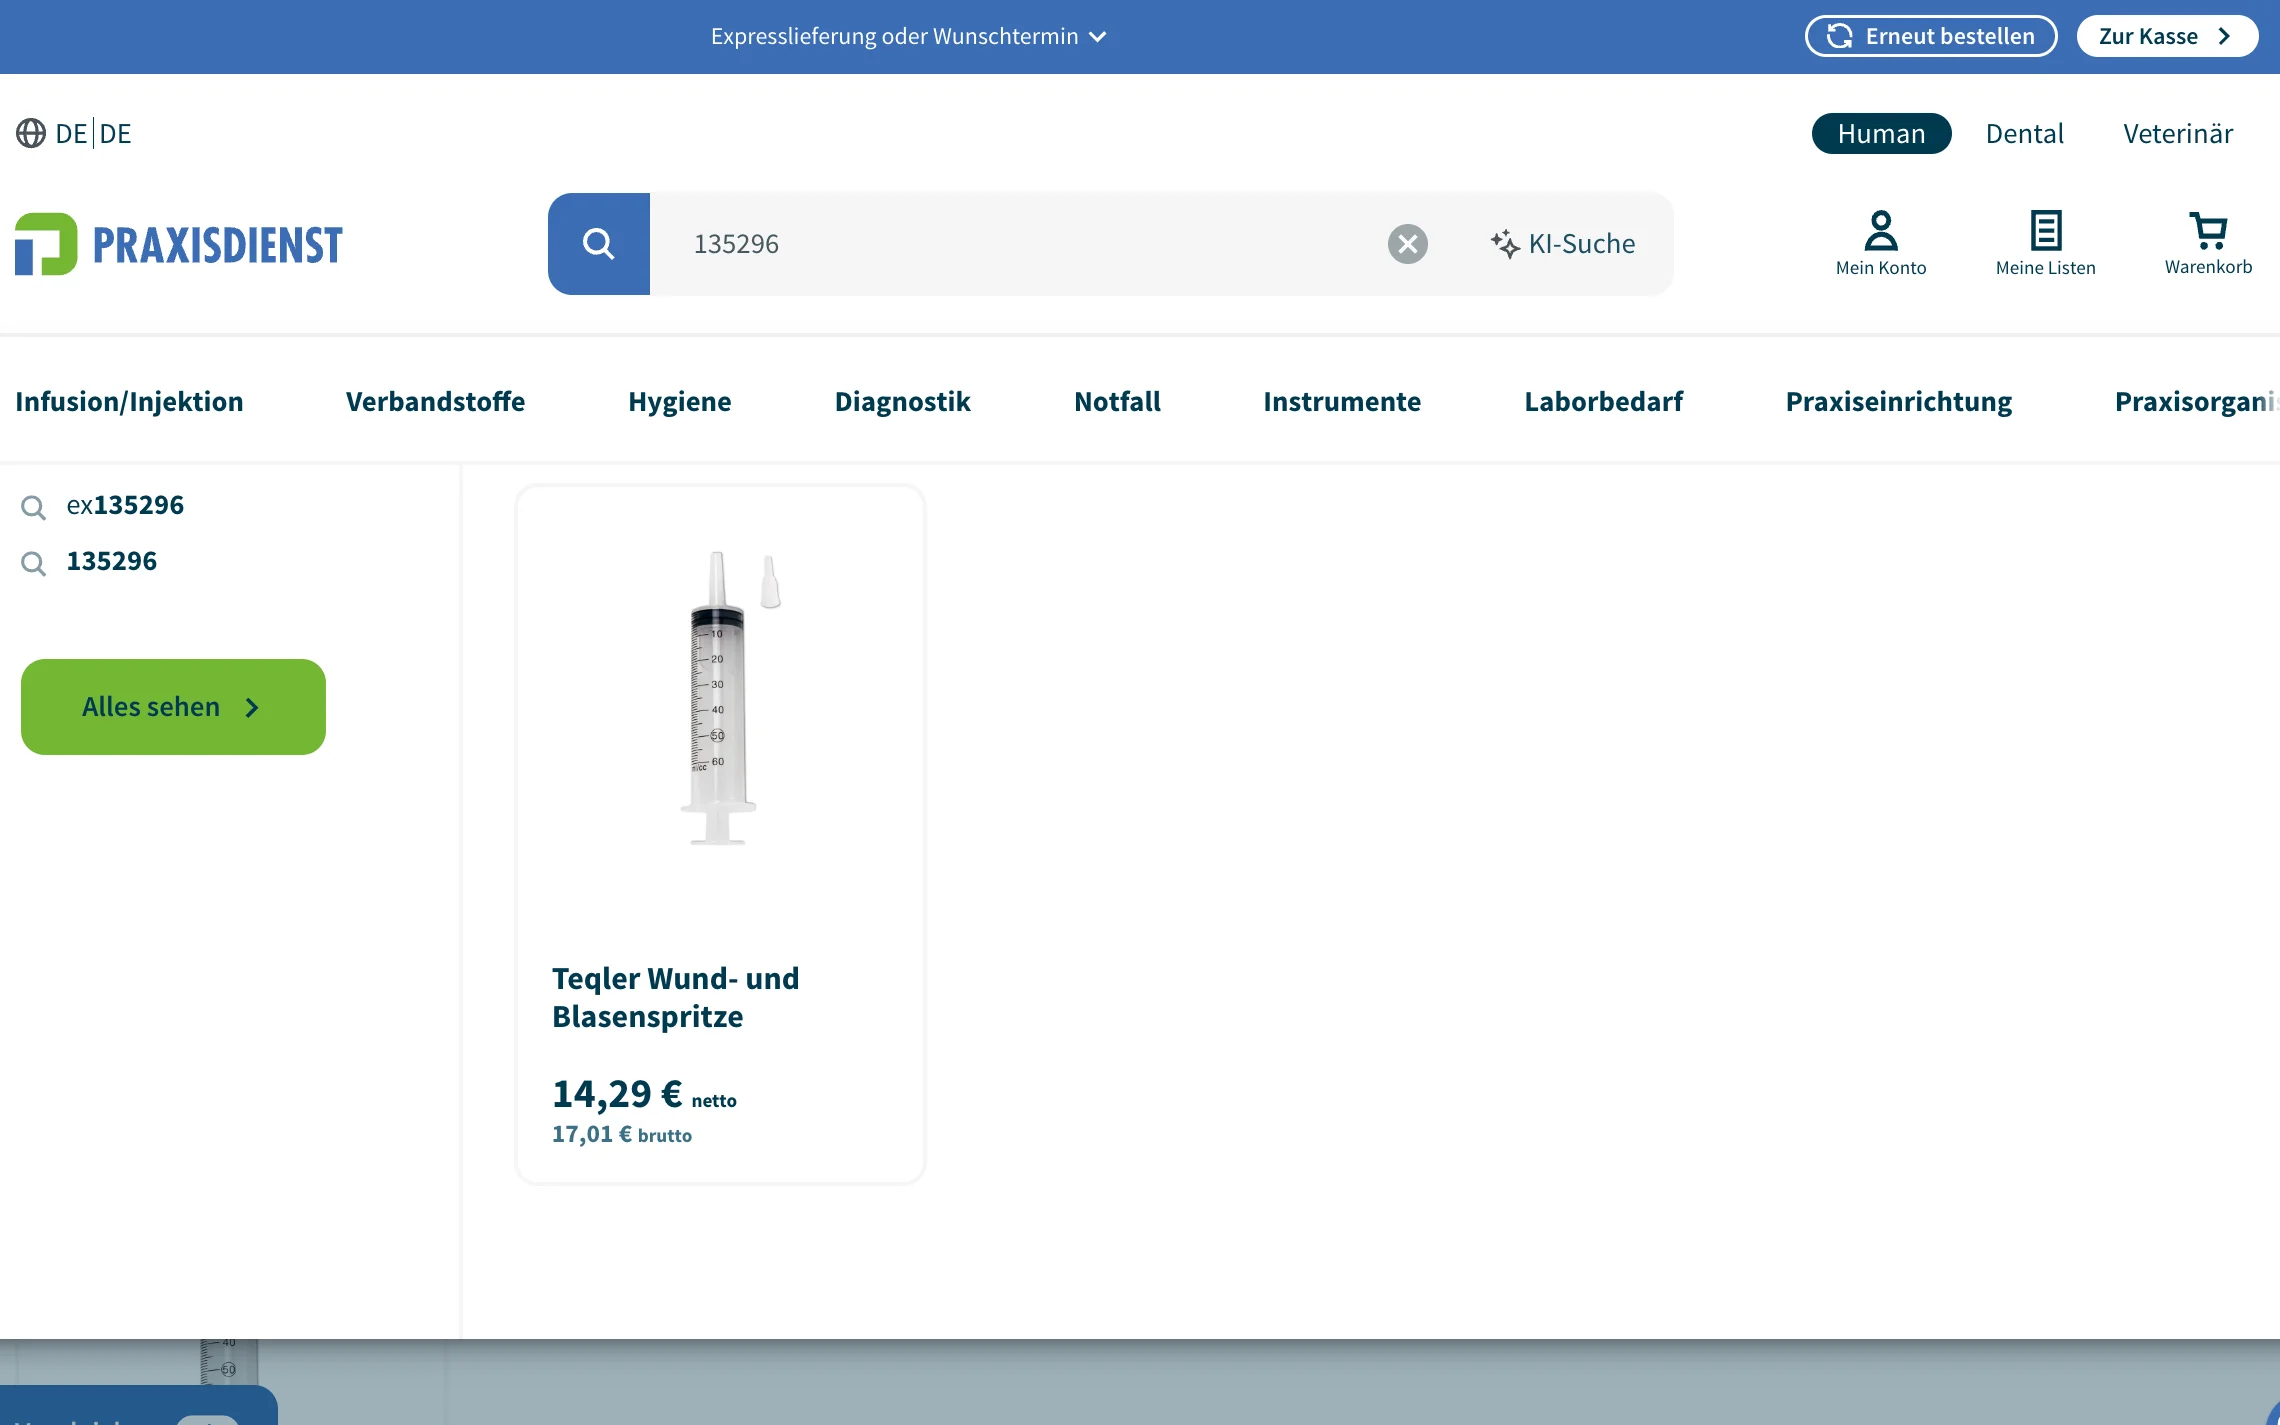Open the Hygiene category
Screen dimensions: 2280x1425
tap(680, 401)
